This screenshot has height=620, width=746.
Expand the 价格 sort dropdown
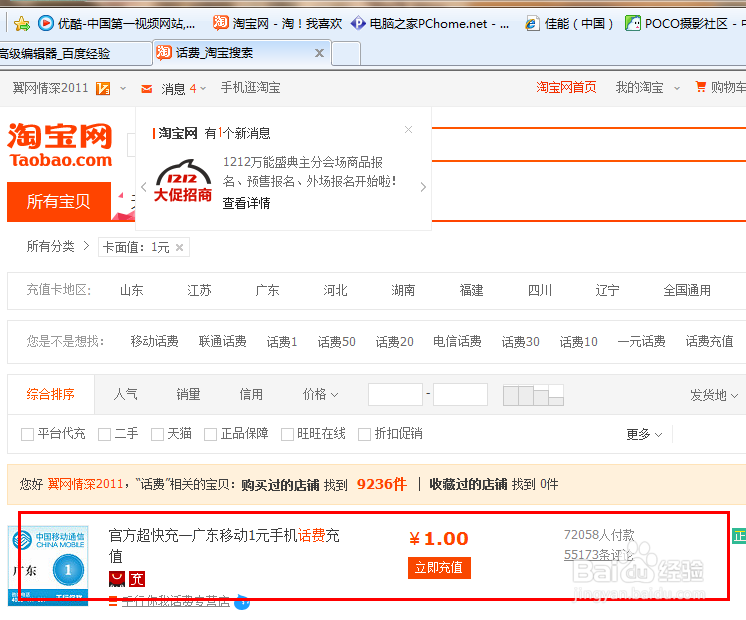320,394
